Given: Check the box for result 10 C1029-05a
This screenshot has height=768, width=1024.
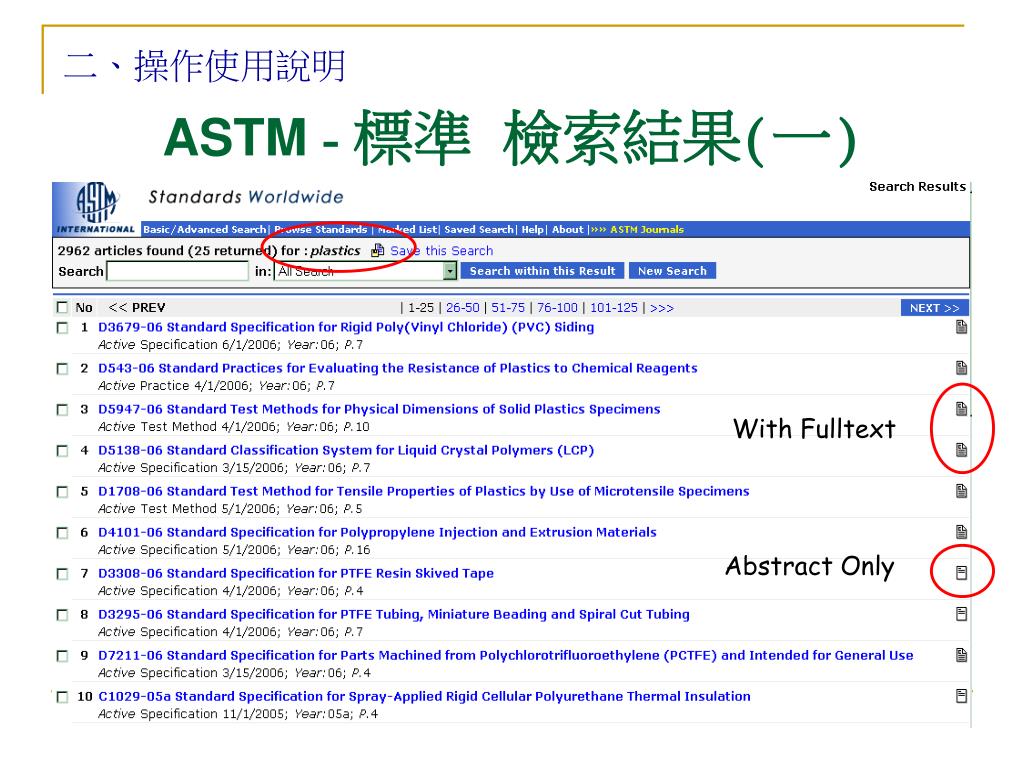Looking at the screenshot, I should click(62, 697).
